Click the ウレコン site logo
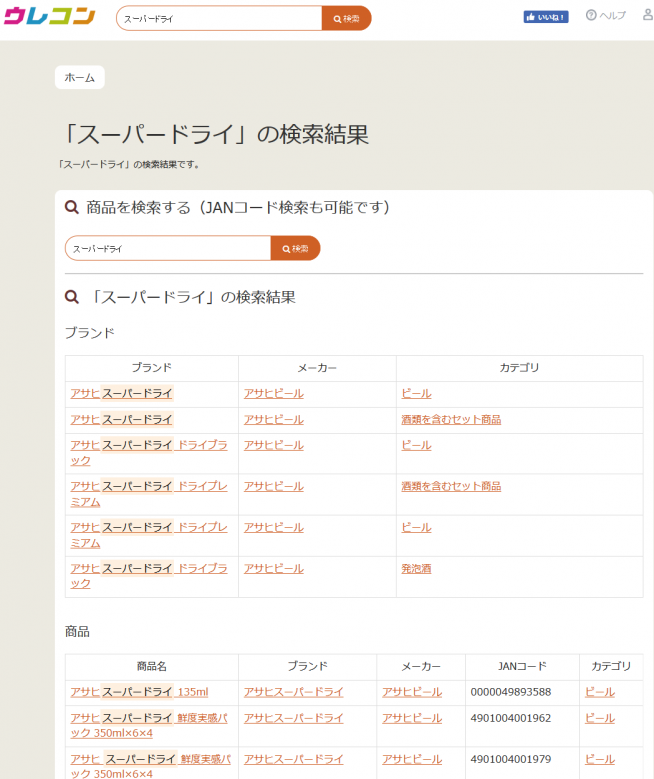This screenshot has height=779, width=654. (49, 16)
